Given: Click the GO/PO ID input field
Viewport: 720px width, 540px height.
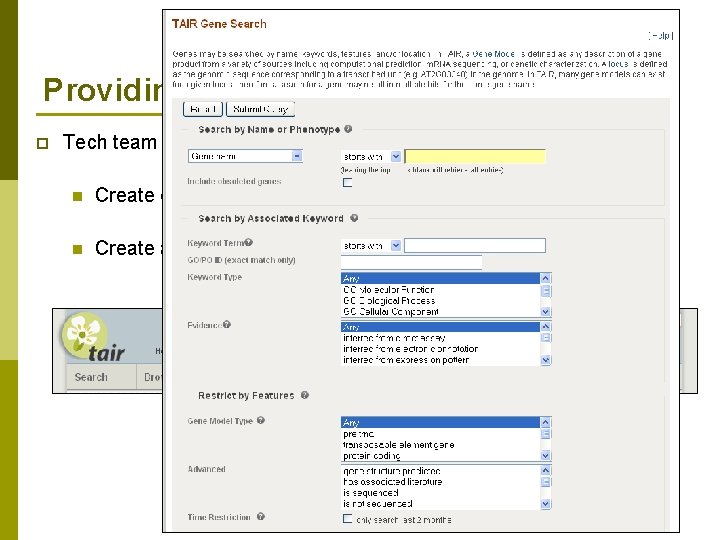Looking at the screenshot, I should click(411, 262).
